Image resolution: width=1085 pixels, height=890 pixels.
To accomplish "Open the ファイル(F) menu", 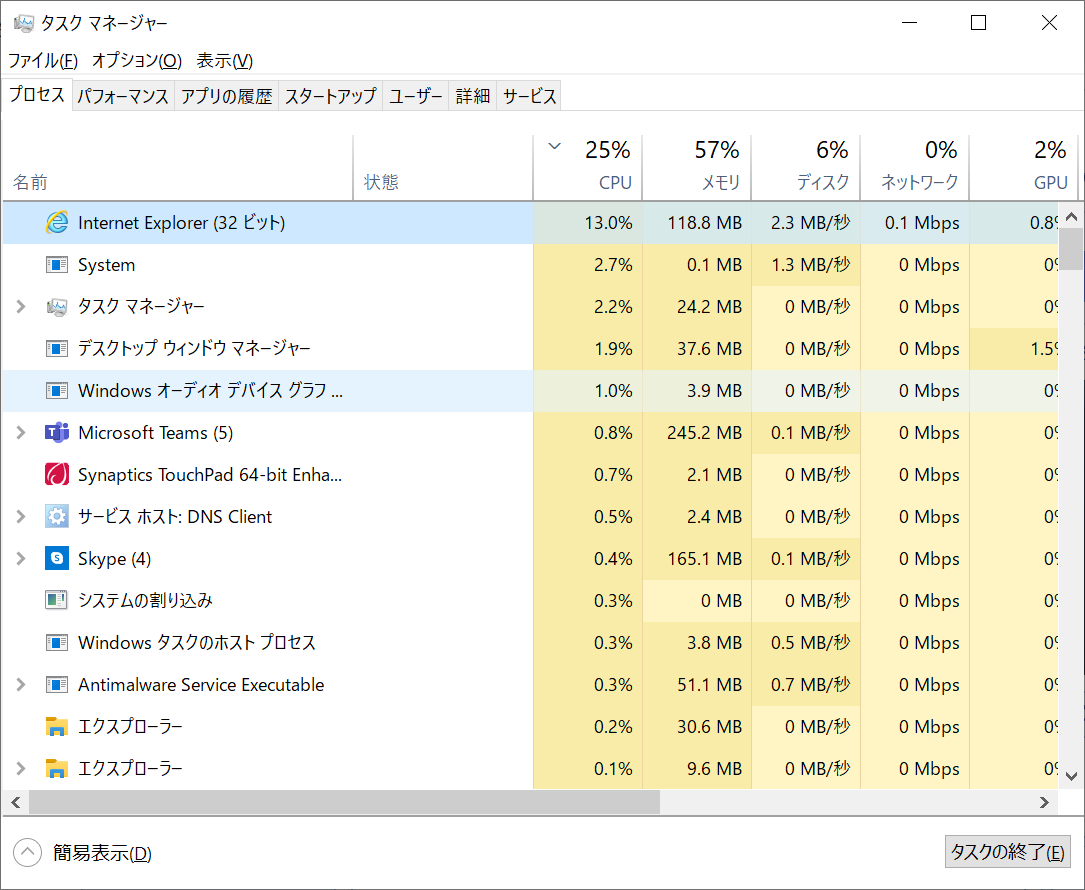I will [x=43, y=61].
